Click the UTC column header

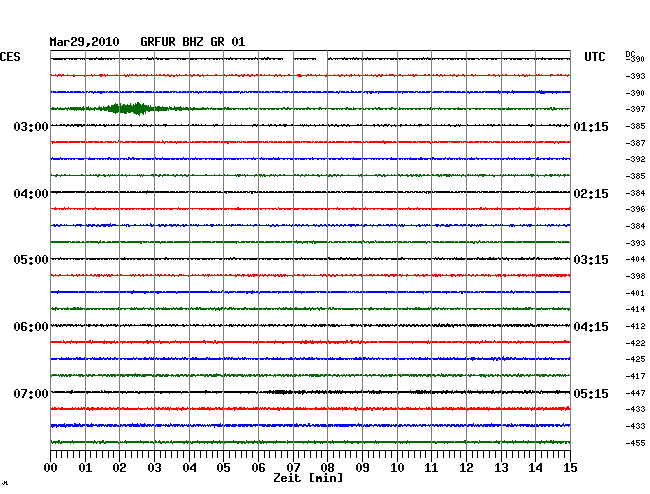coord(594,57)
